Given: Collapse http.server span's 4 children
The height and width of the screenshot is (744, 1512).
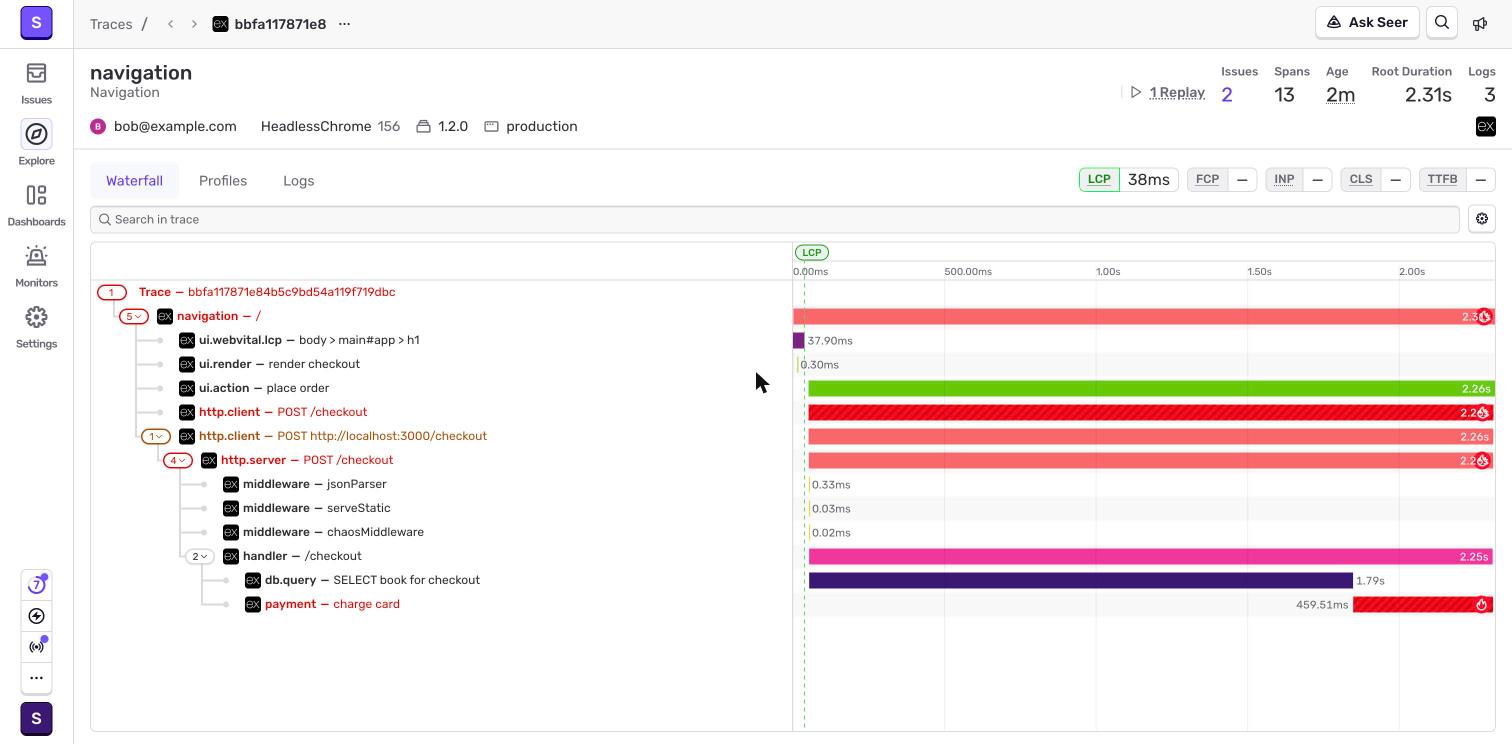Looking at the screenshot, I should pos(177,460).
